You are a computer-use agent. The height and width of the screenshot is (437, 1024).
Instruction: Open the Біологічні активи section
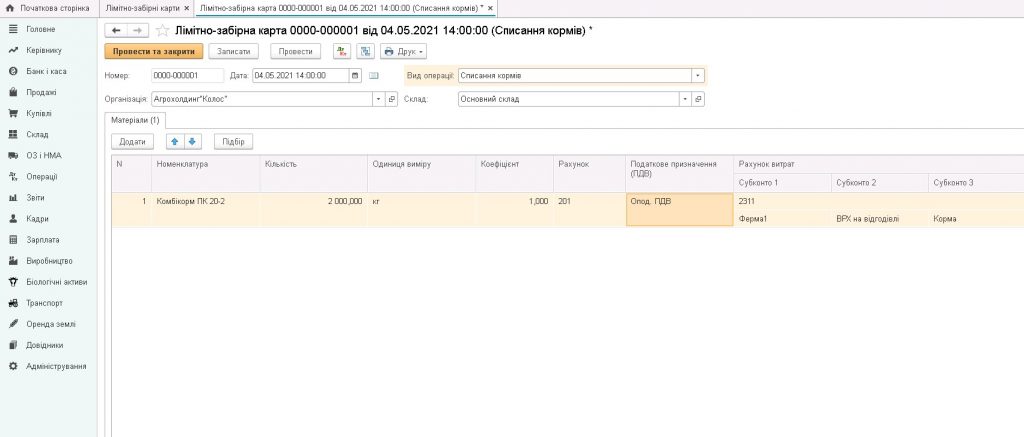pyautogui.click(x=62, y=282)
